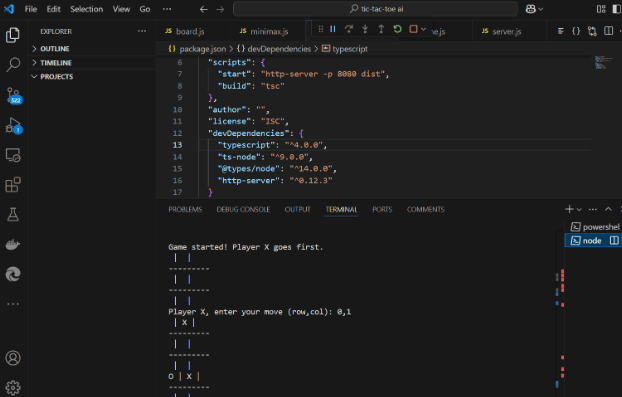This screenshot has height=397, width=622.
Task: Step into in debug toolbar
Action: (x=365, y=29)
